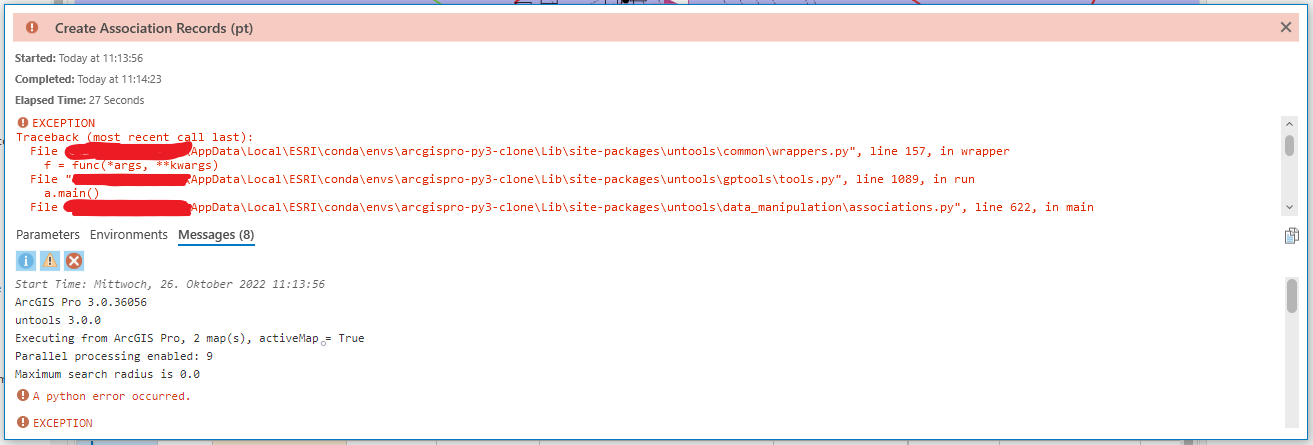Select the associations.py line 622 traceback entry
The image size is (1313, 445).
562,207
